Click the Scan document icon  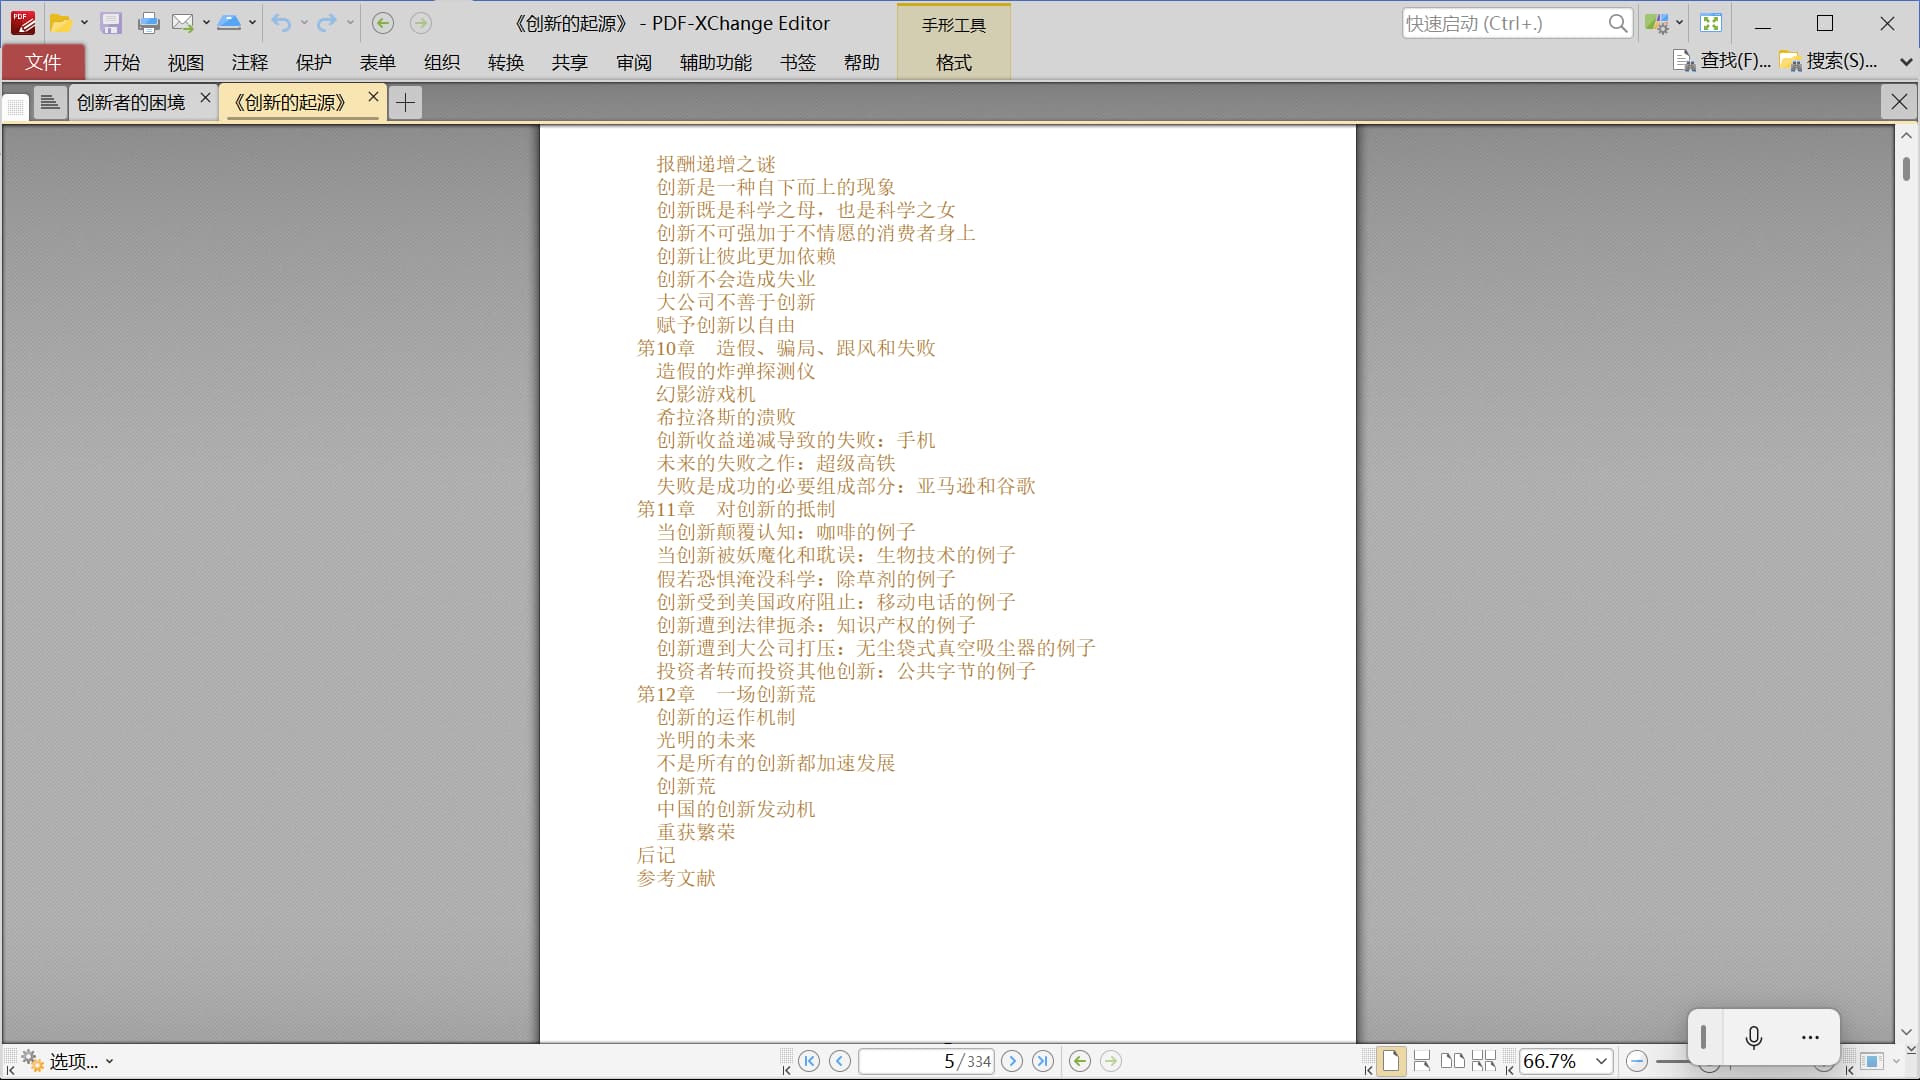229,23
